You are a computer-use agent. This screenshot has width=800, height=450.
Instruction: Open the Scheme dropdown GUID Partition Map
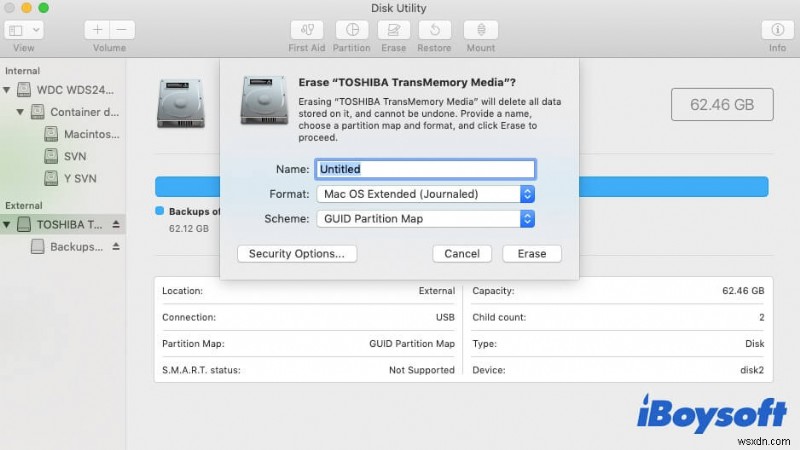click(x=425, y=219)
